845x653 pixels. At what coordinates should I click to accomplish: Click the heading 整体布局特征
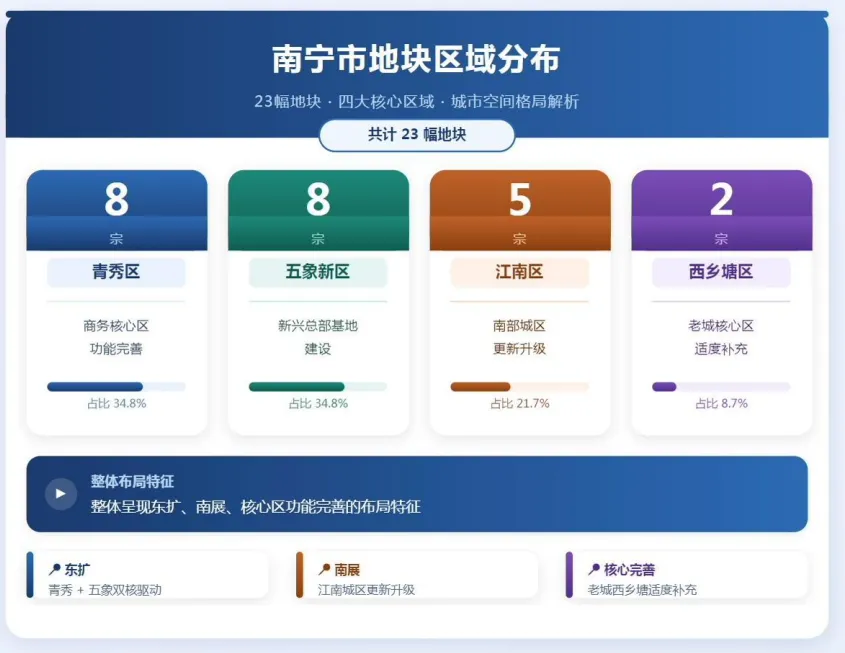[x=133, y=482]
